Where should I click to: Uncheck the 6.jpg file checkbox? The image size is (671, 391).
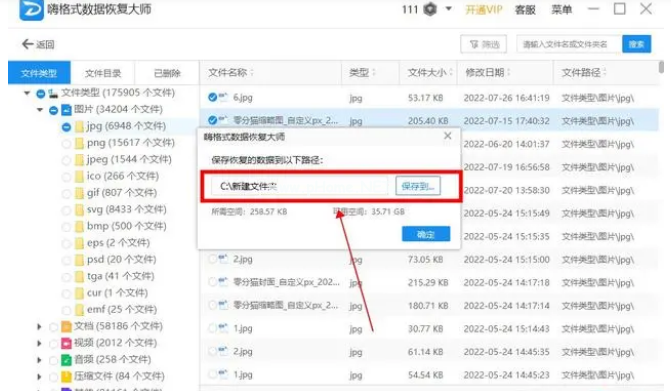[212, 98]
